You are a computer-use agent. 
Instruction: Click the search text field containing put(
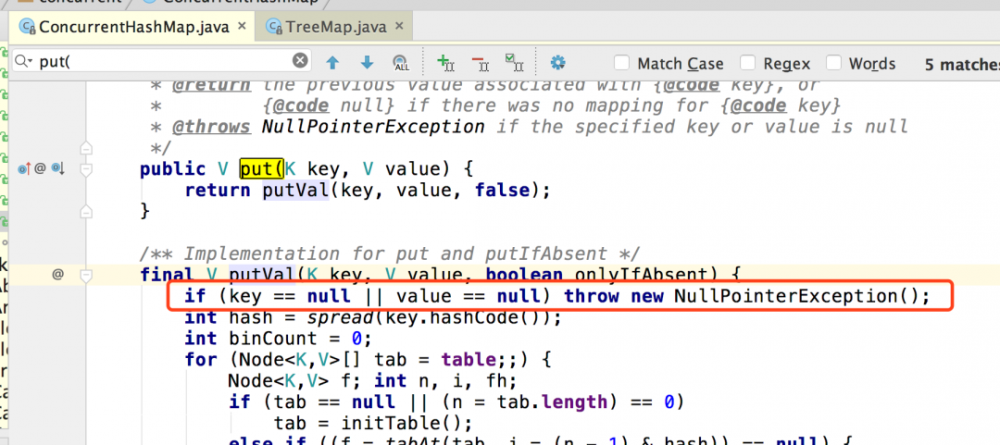click(163, 61)
